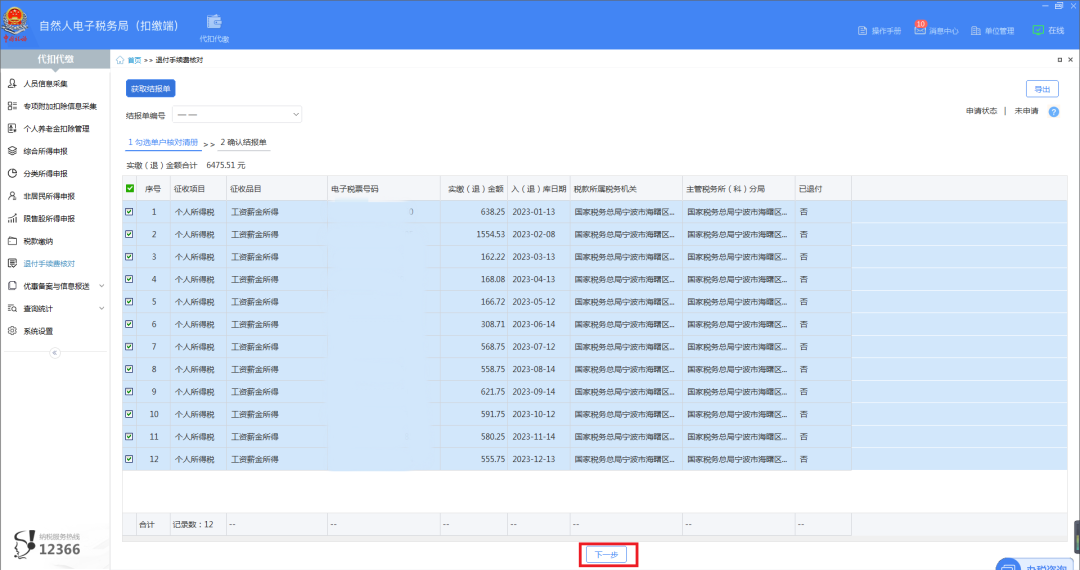Click the home icon in breadcrumb
Image resolution: width=1080 pixels, height=570 pixels.
pyautogui.click(x=120, y=60)
